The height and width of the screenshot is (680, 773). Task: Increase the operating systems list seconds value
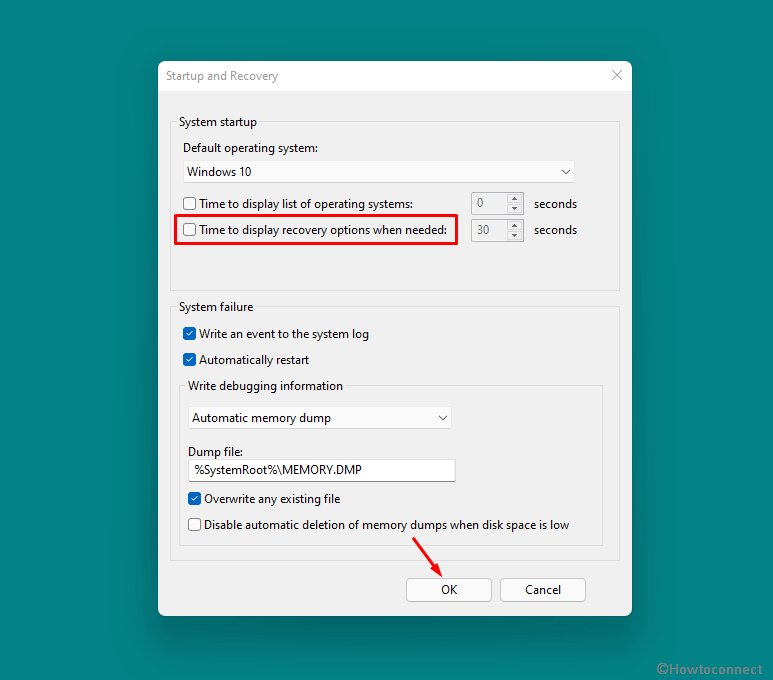[x=515, y=198]
